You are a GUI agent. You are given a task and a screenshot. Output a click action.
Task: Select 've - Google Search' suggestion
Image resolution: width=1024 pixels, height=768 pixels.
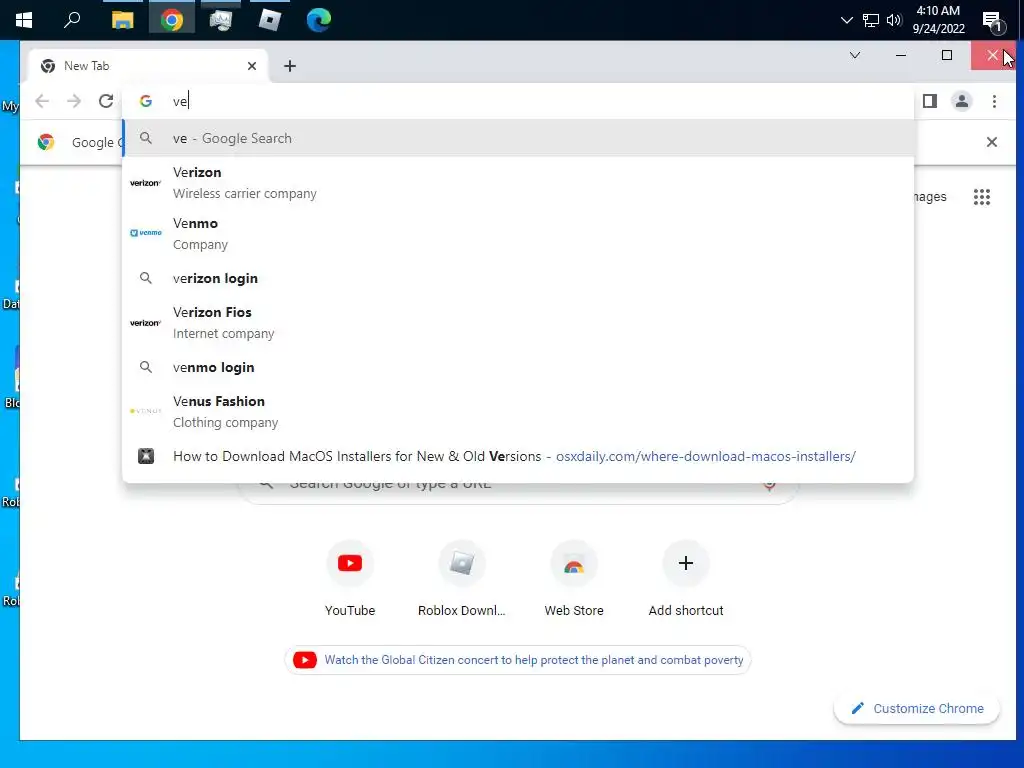tap(519, 138)
